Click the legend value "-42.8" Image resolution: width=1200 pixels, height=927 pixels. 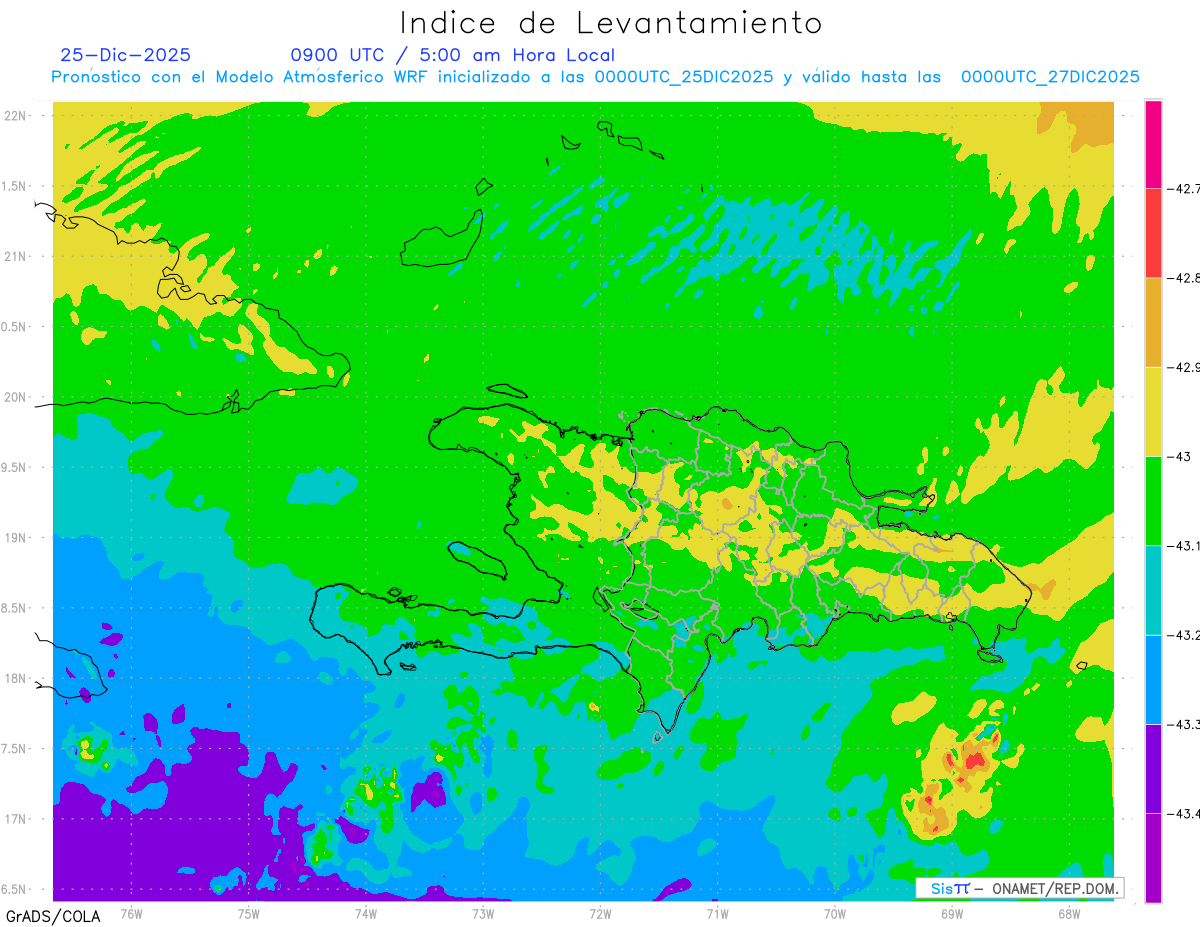coord(1183,278)
